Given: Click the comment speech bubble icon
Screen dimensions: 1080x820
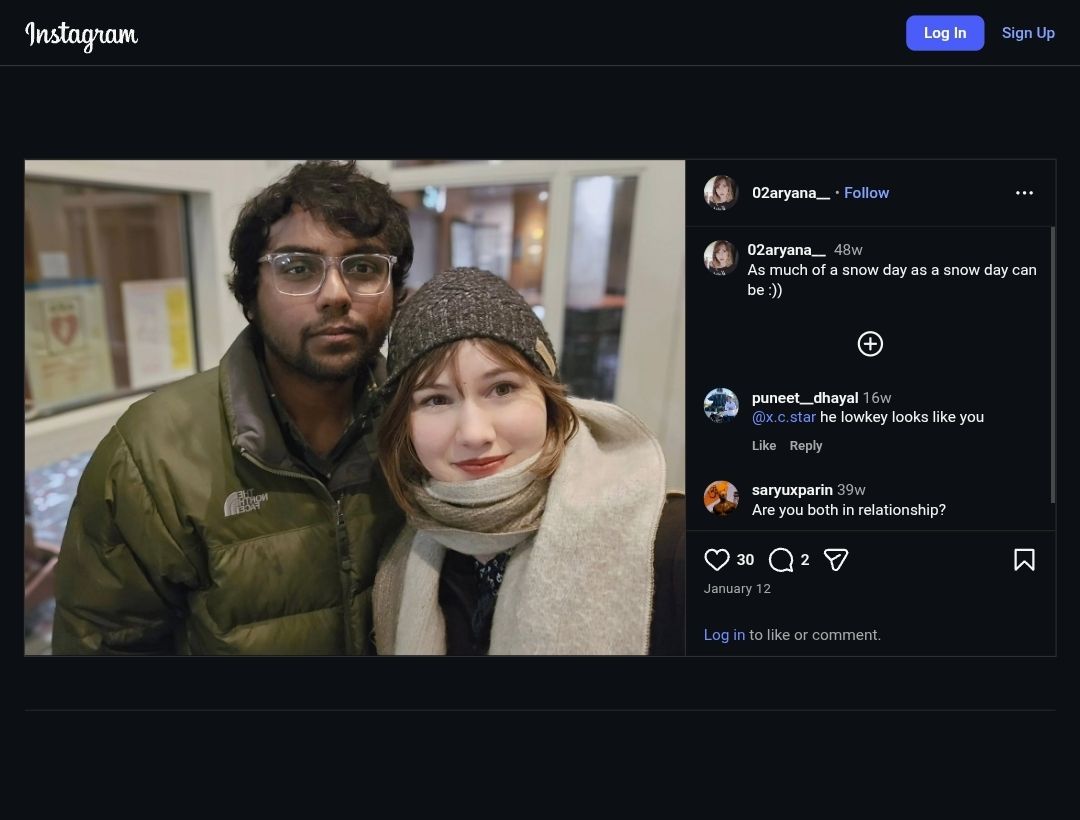Looking at the screenshot, I should [x=781, y=560].
